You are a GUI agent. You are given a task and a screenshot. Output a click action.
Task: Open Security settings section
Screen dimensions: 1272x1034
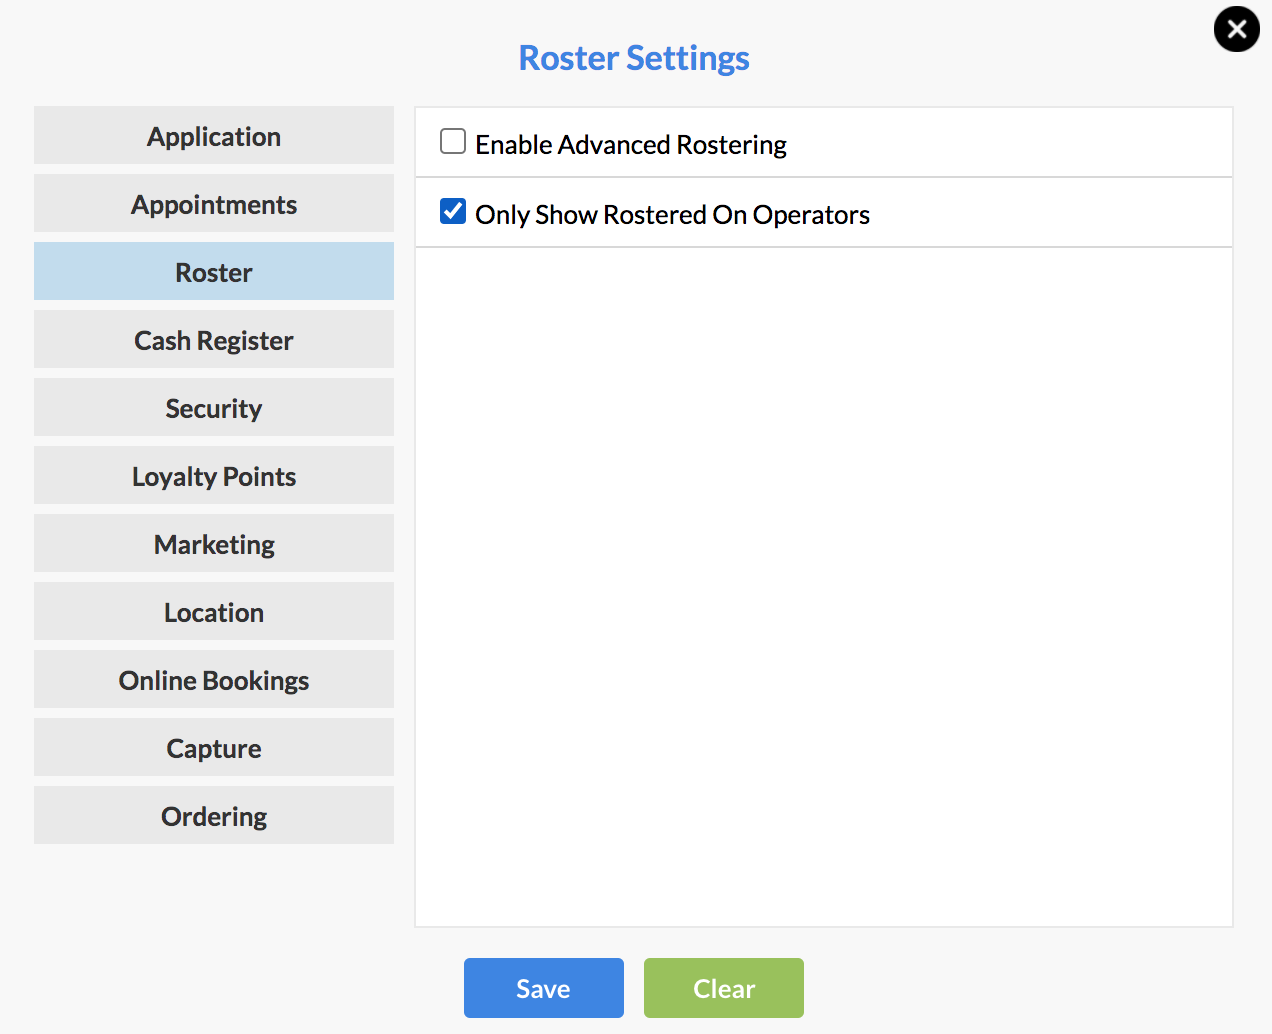(x=214, y=407)
